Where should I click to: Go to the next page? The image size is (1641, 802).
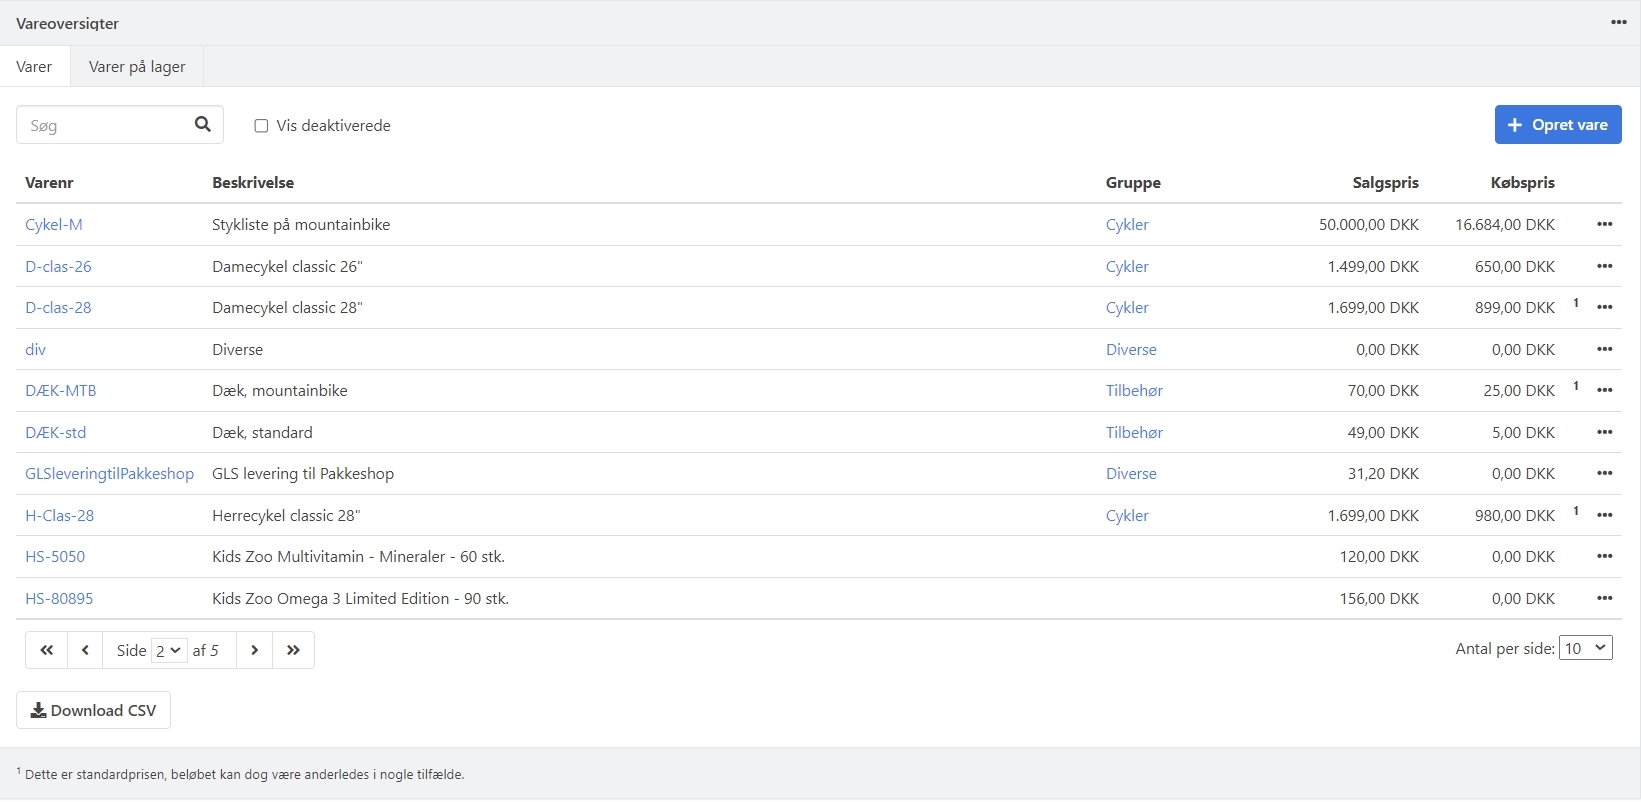point(255,650)
